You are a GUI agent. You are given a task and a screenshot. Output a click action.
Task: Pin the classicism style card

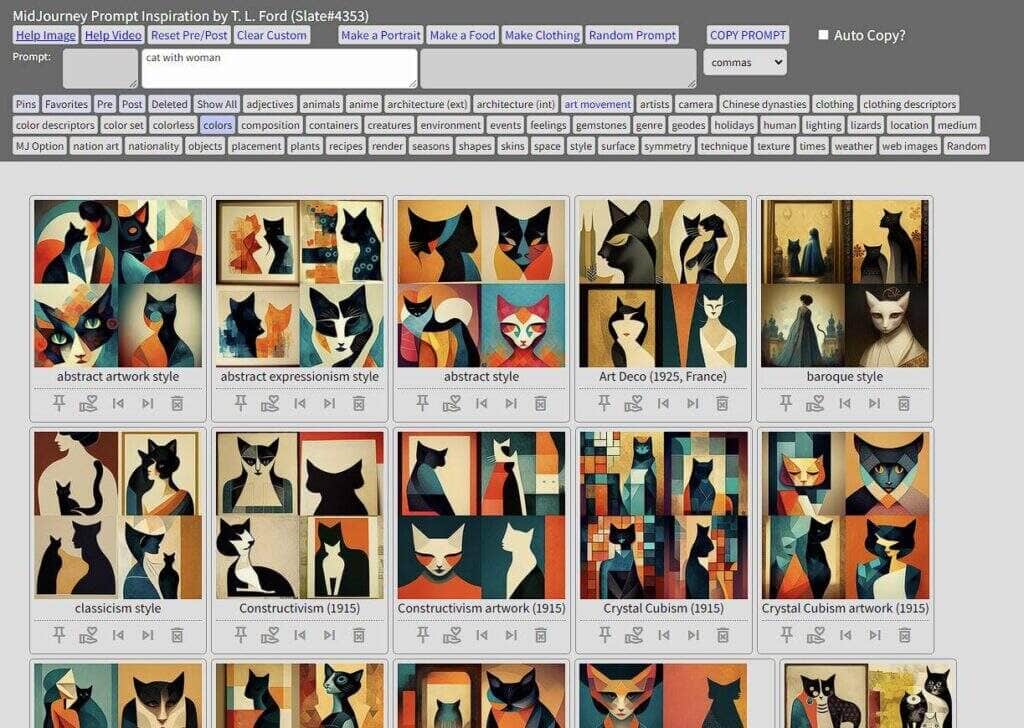[59, 635]
